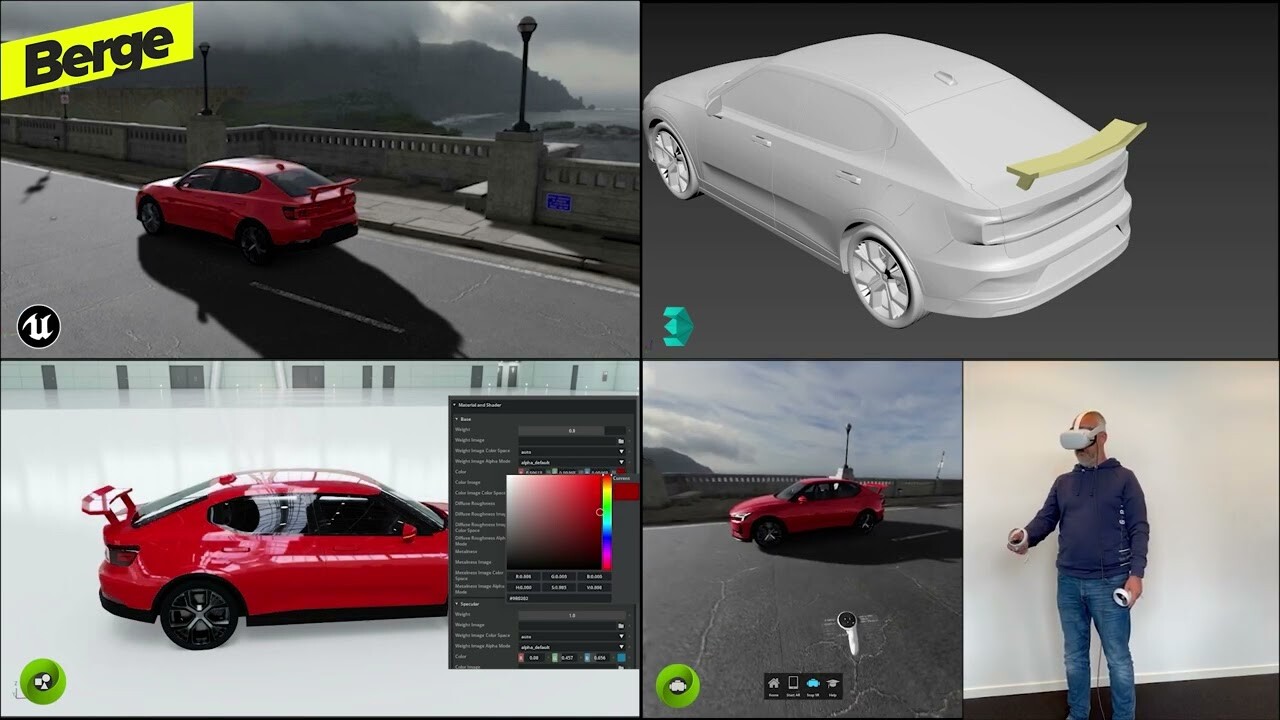
Task: Click the hex color value #980202
Action: (x=521, y=597)
